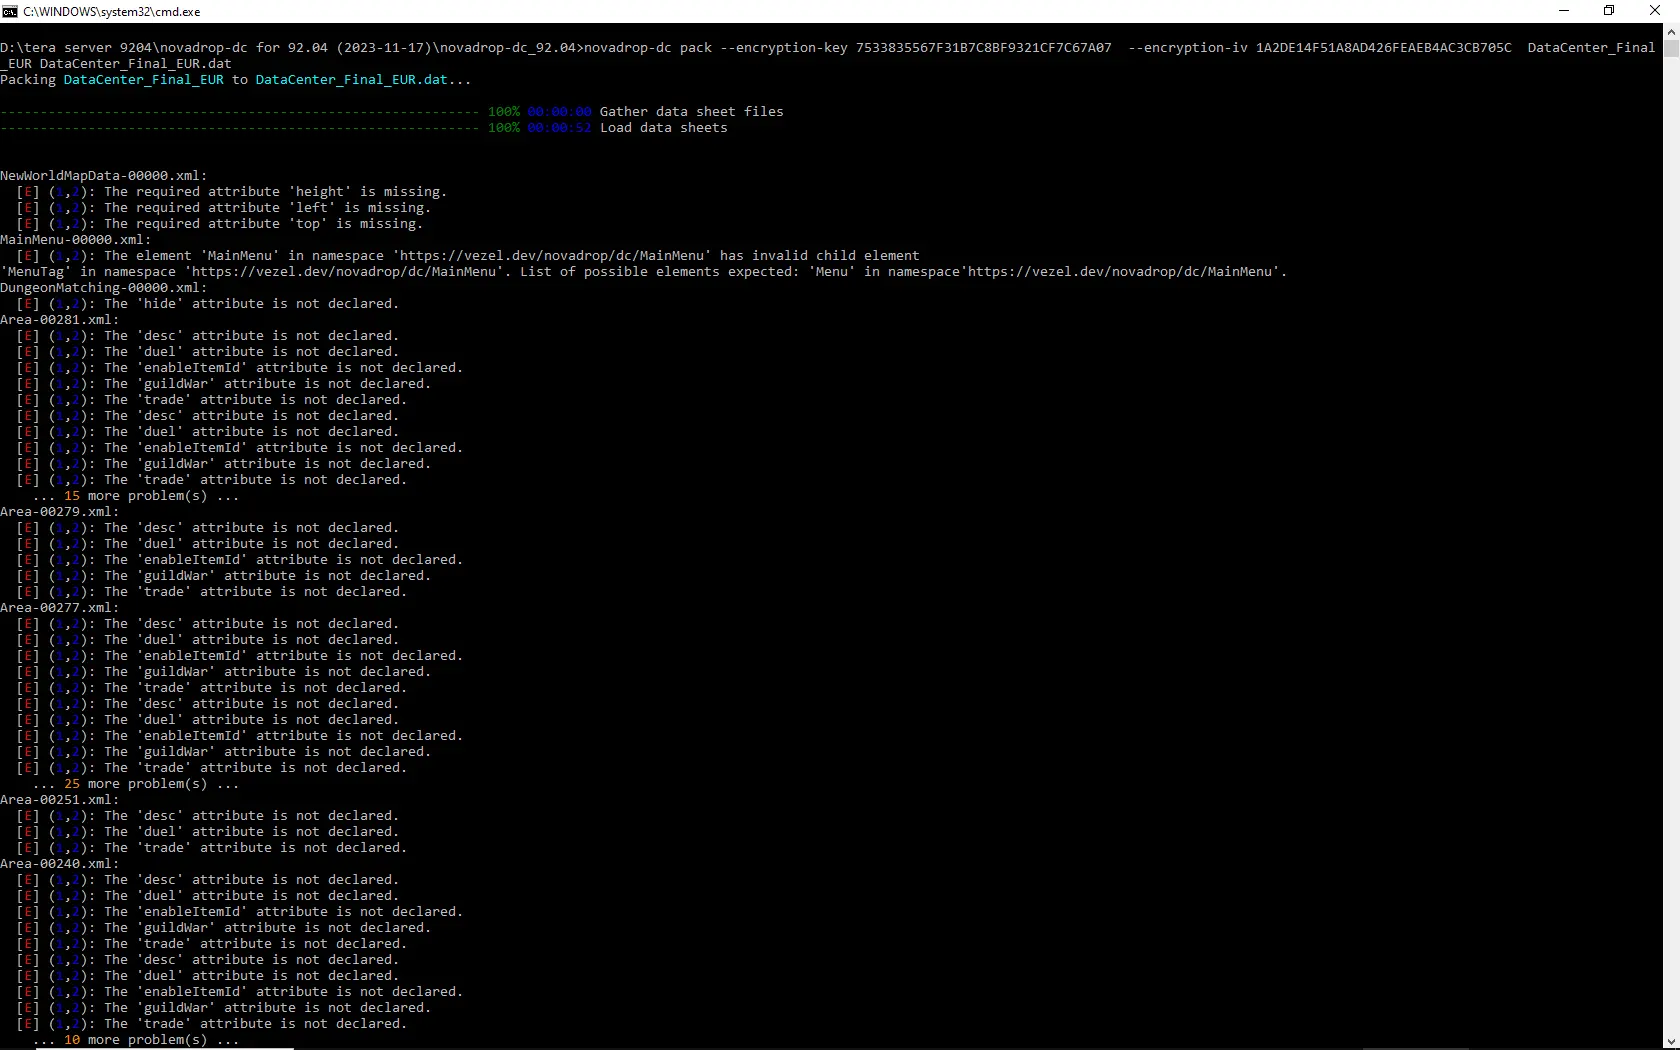
Task: Click the Area-00281.xml heading line
Action: point(60,320)
